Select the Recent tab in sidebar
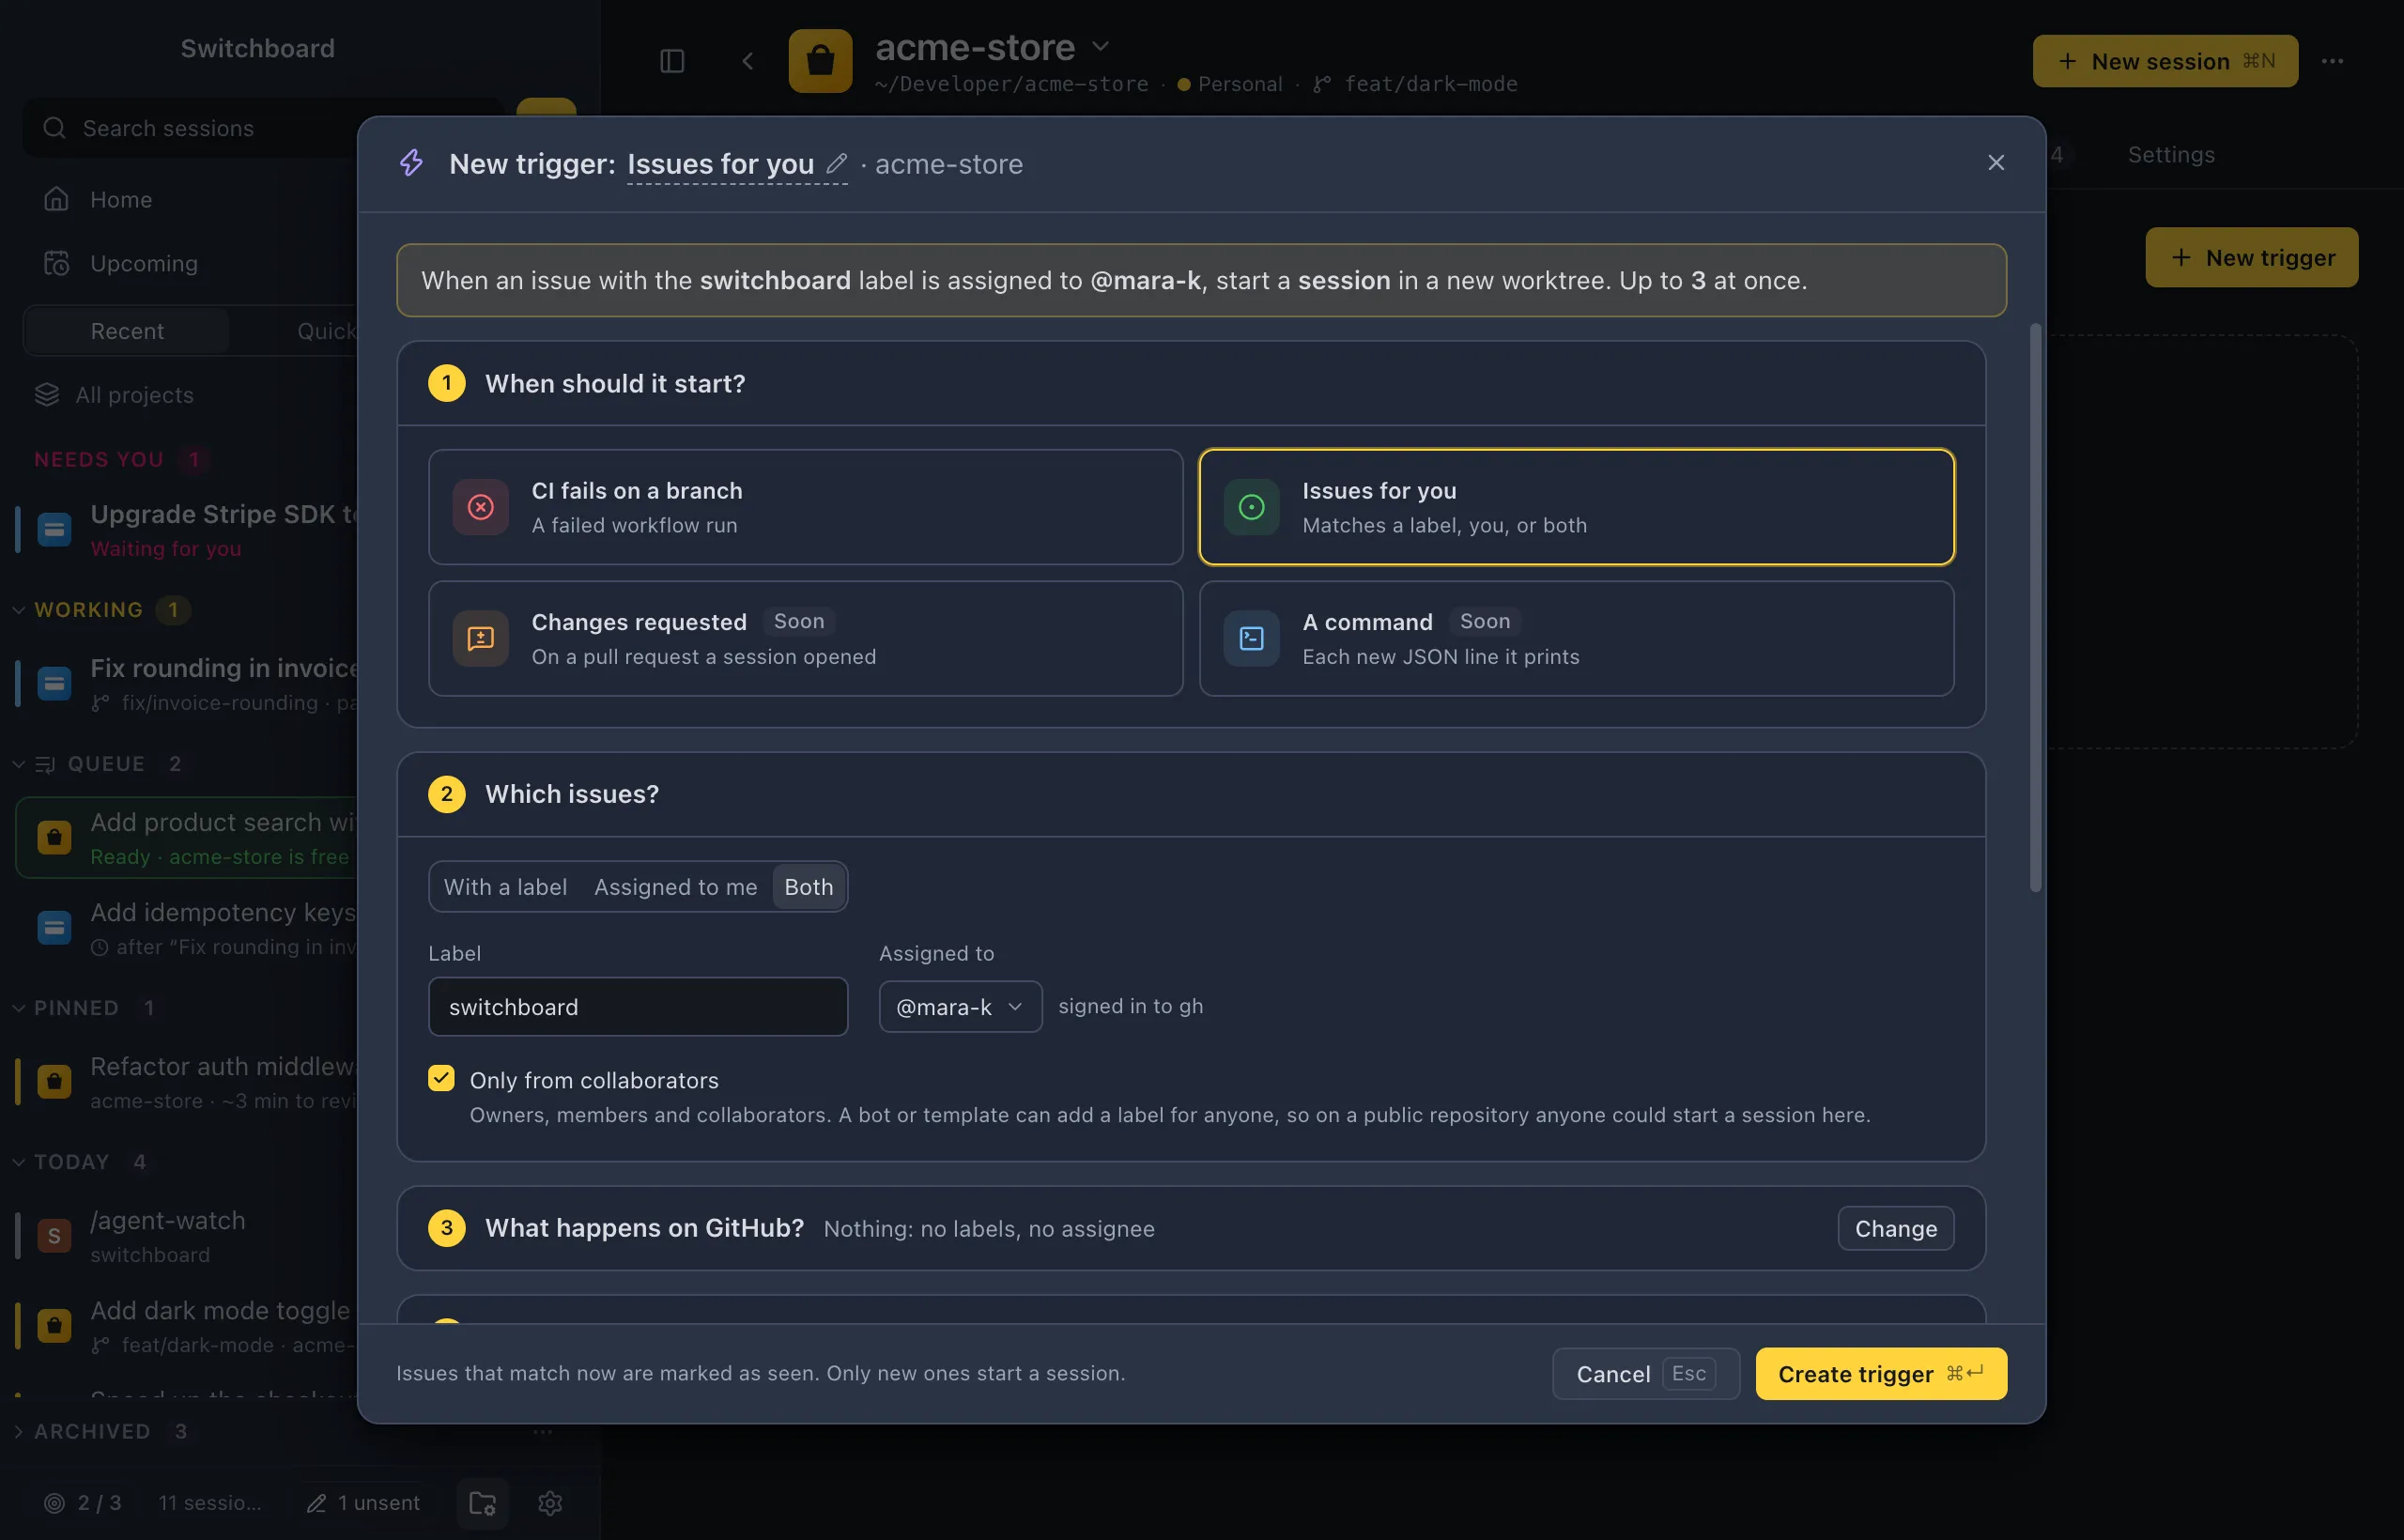The height and width of the screenshot is (1540, 2404). (x=127, y=331)
